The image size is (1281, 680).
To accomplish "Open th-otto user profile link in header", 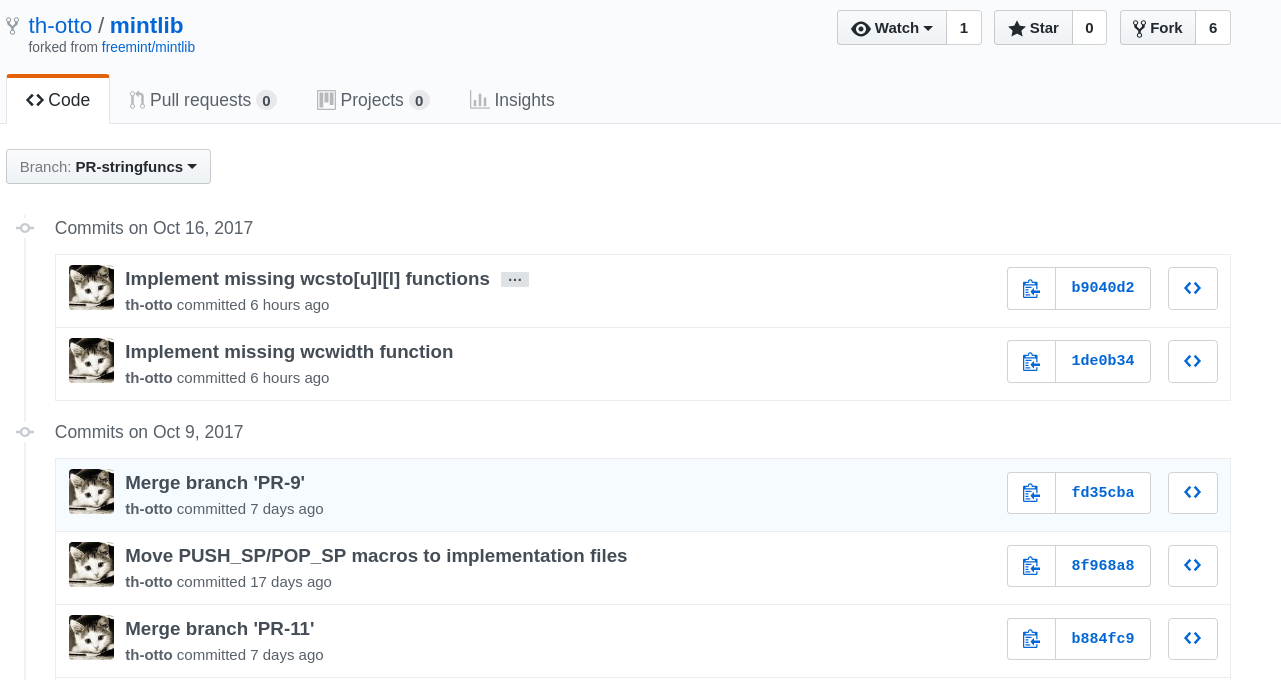I will click(59, 26).
